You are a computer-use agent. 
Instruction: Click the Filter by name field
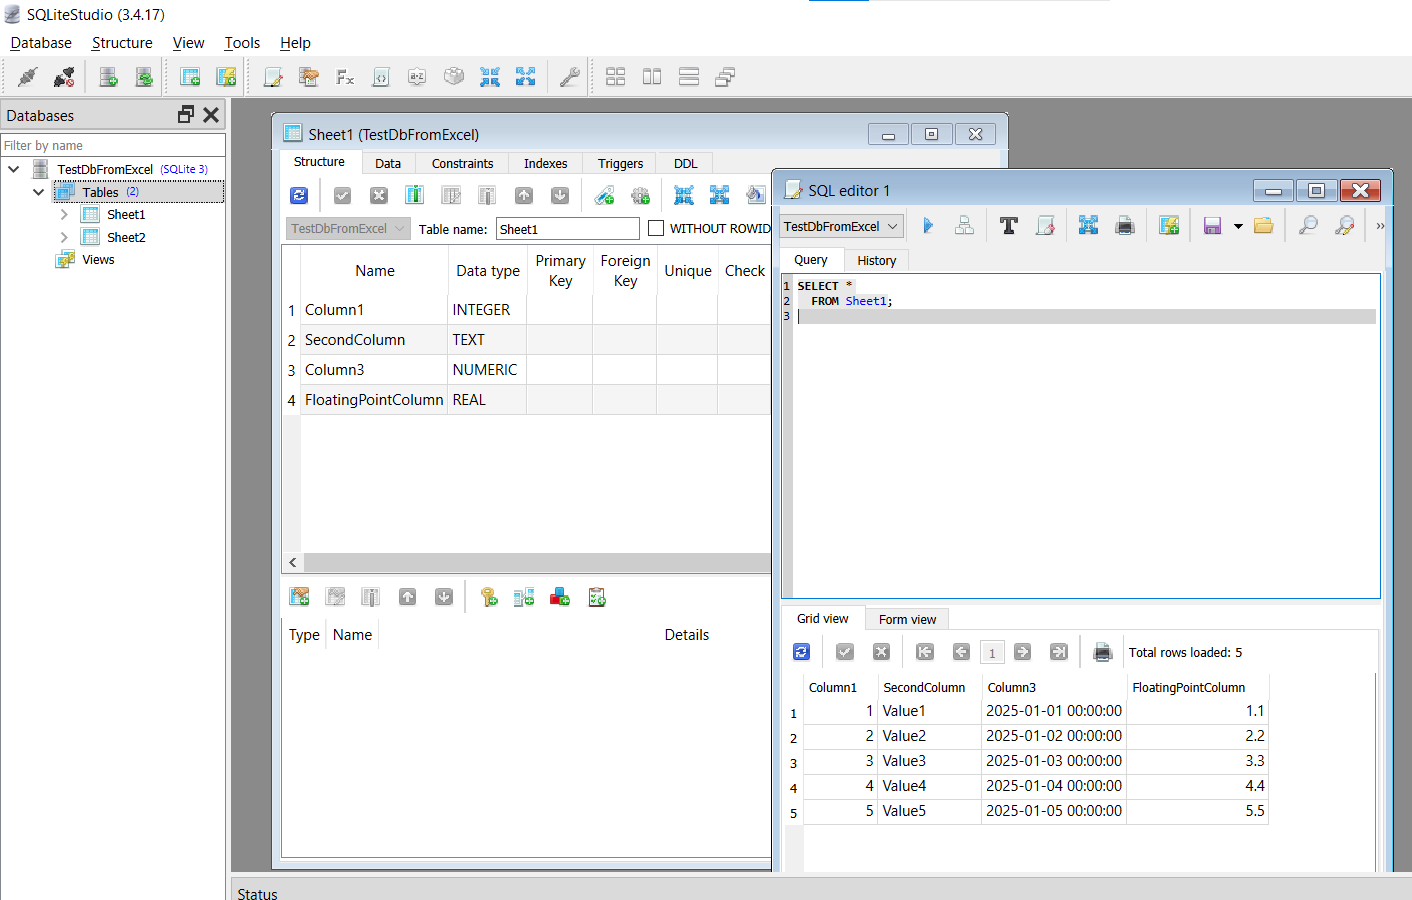pyautogui.click(x=113, y=145)
